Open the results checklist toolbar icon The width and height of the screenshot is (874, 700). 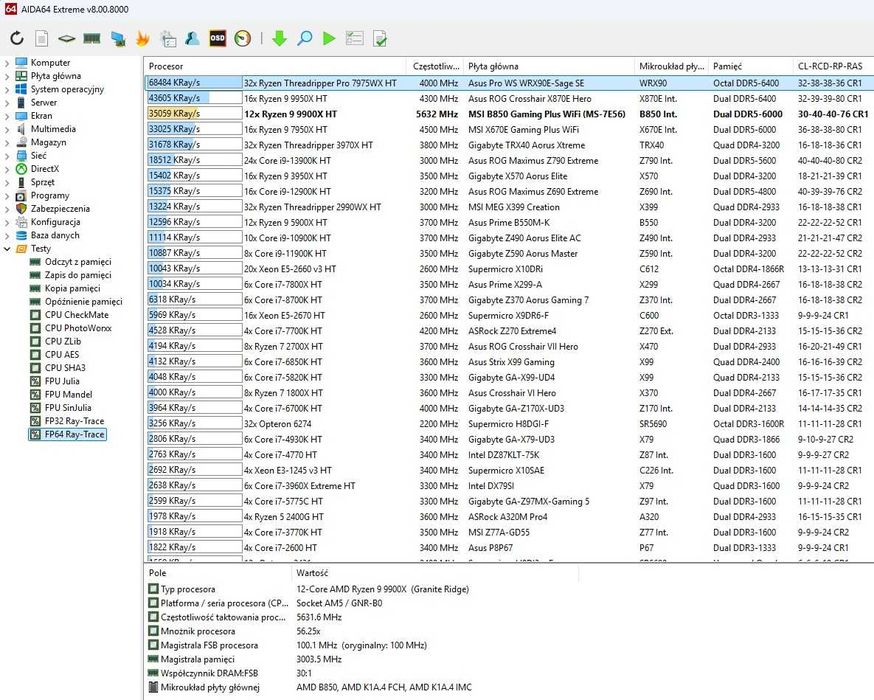pos(355,38)
